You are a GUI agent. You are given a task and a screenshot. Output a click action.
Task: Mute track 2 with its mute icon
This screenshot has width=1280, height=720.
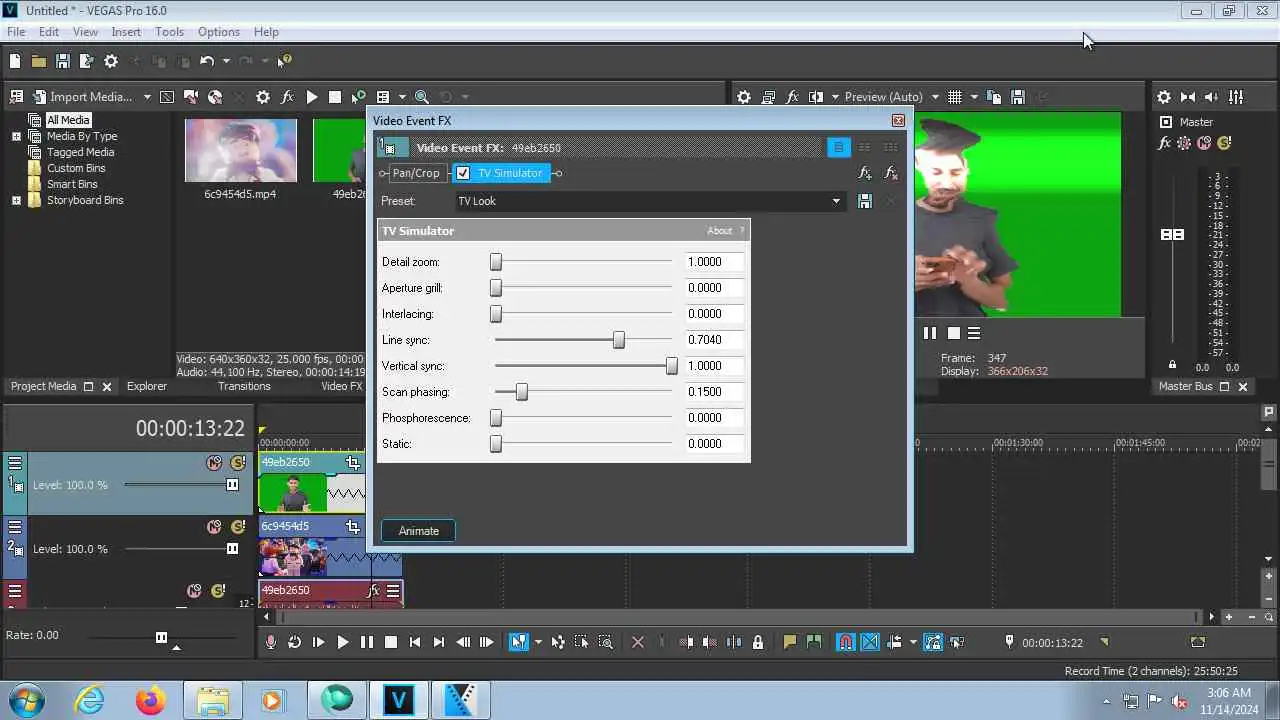coord(214,527)
